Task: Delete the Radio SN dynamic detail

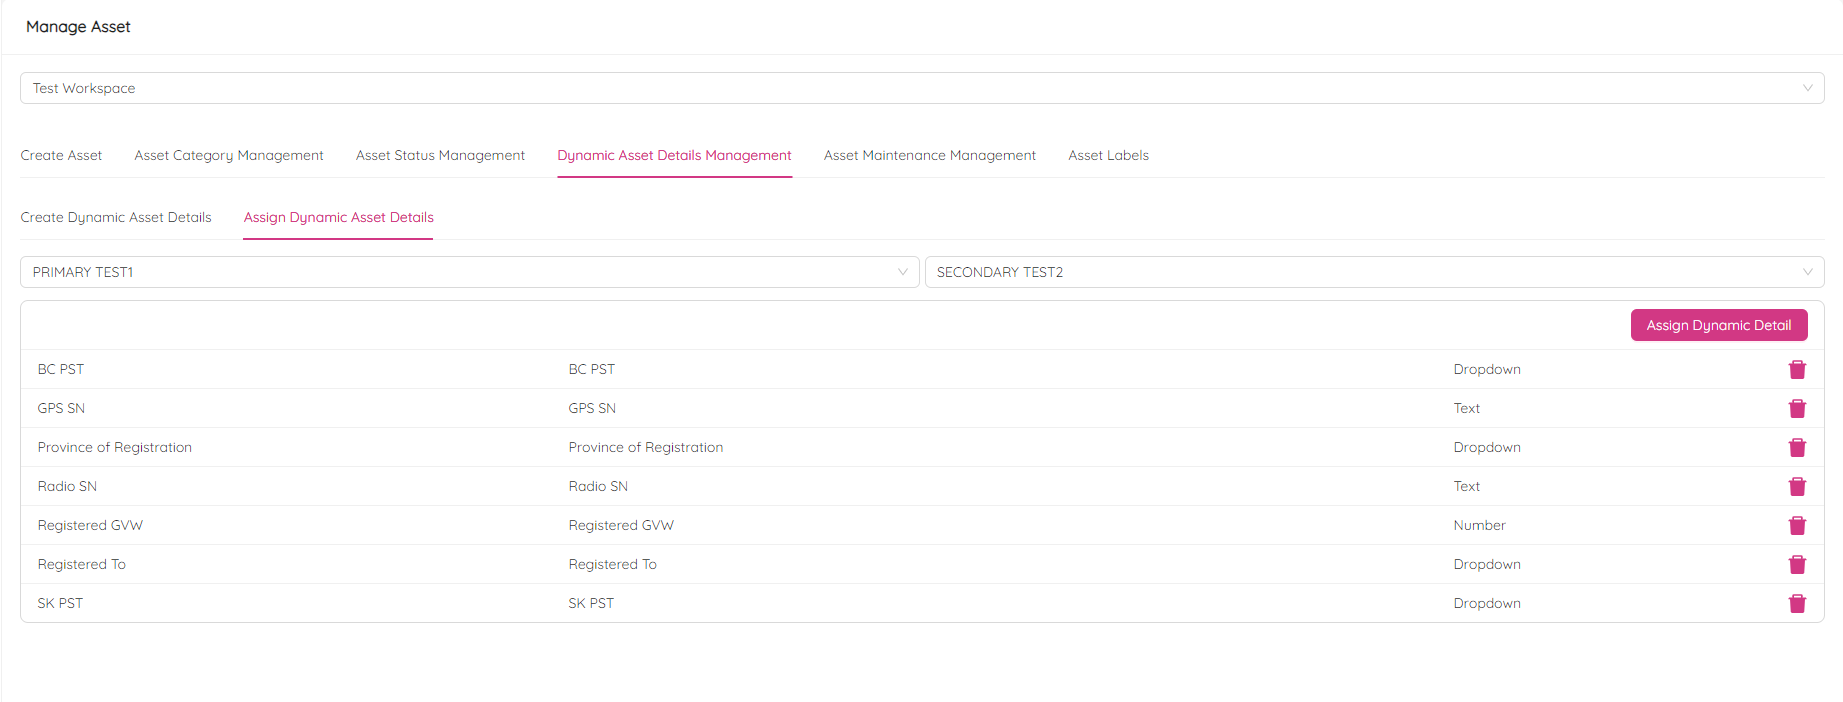Action: coord(1796,487)
